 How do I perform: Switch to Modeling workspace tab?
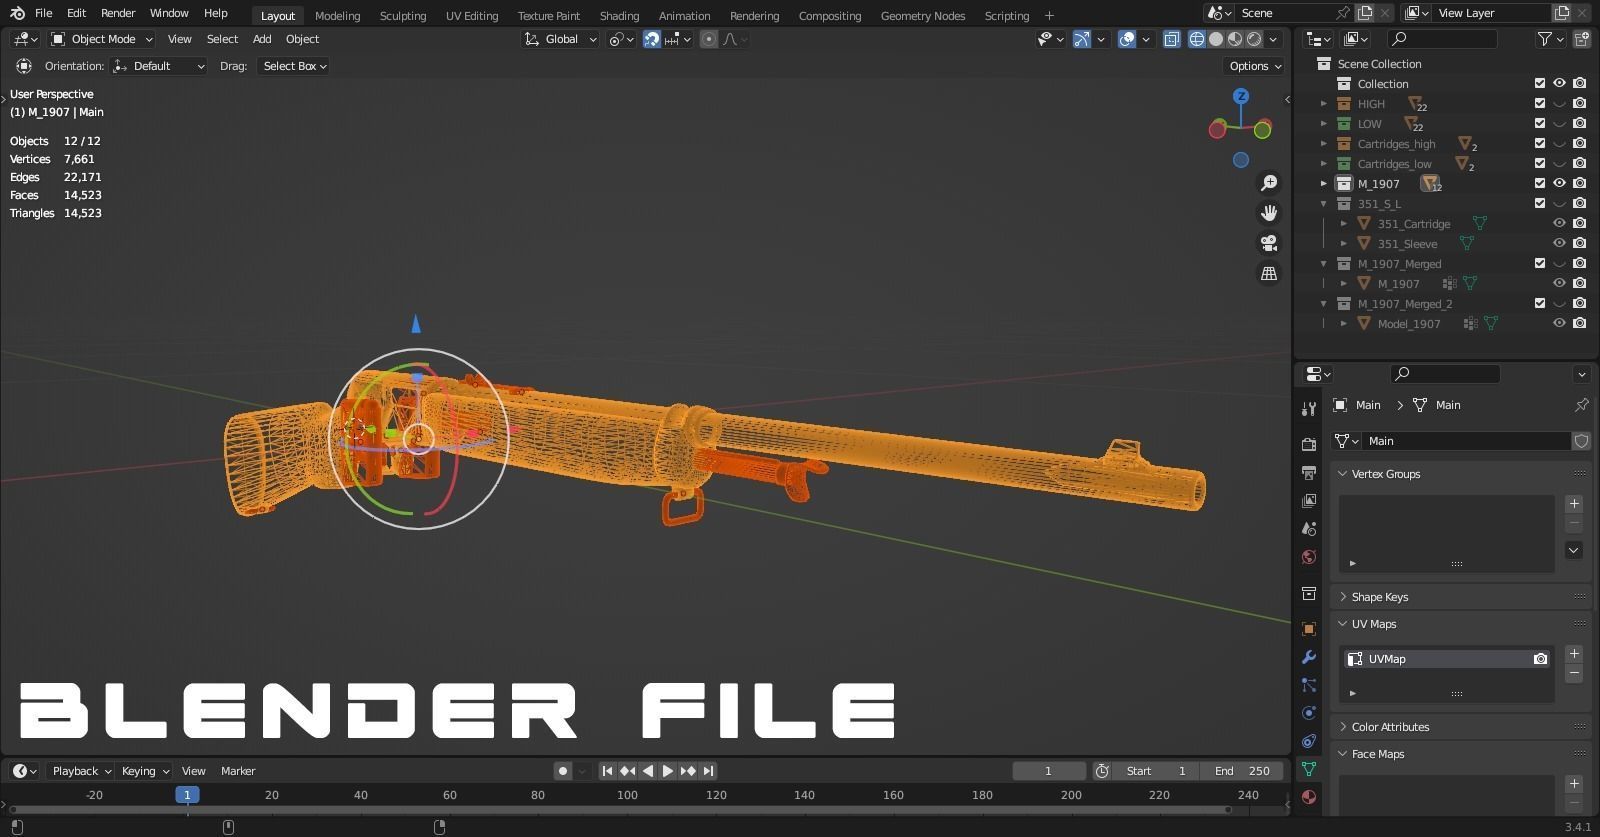click(337, 15)
